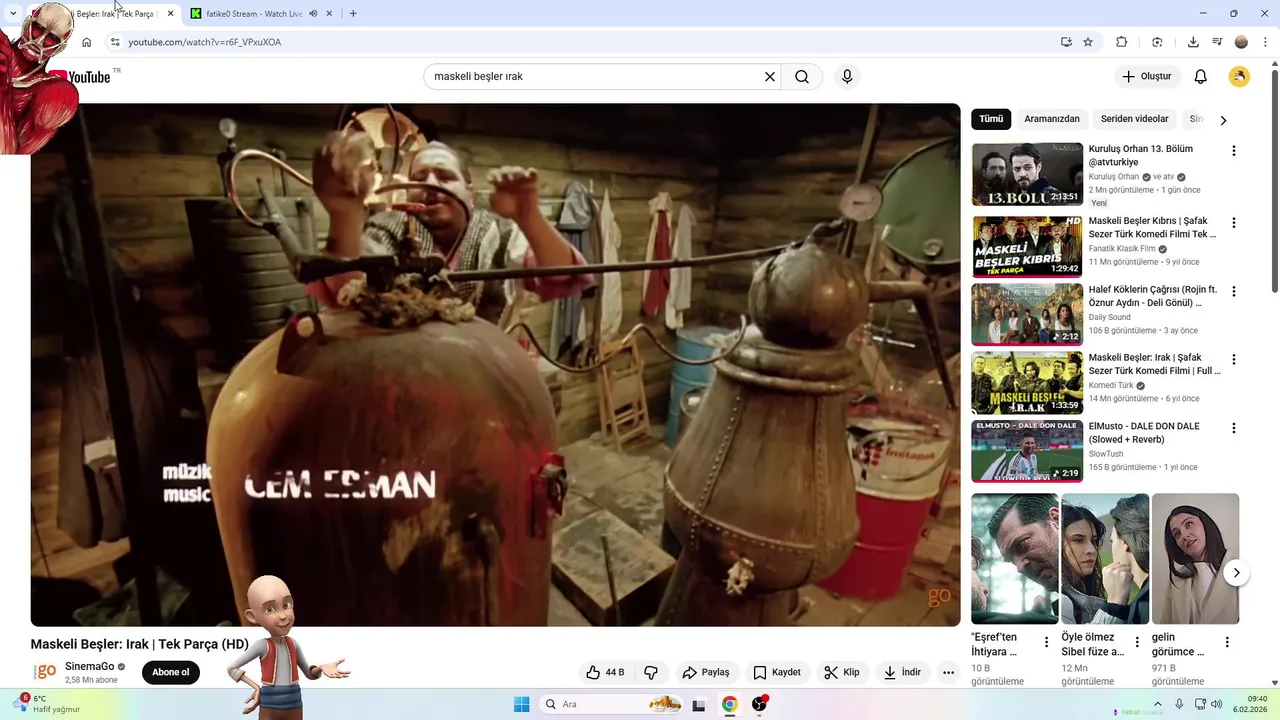Click the Komedi Türk channel name
The height and width of the screenshot is (720, 1280).
[x=1111, y=385]
